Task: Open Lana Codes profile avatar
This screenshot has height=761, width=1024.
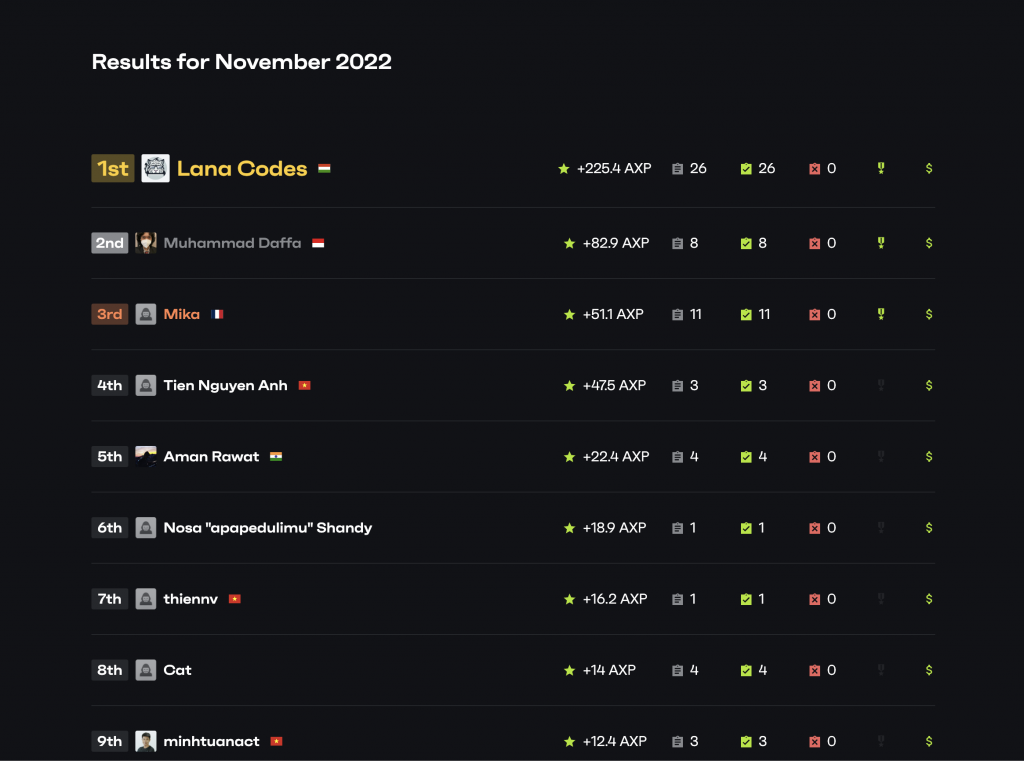Action: 155,168
